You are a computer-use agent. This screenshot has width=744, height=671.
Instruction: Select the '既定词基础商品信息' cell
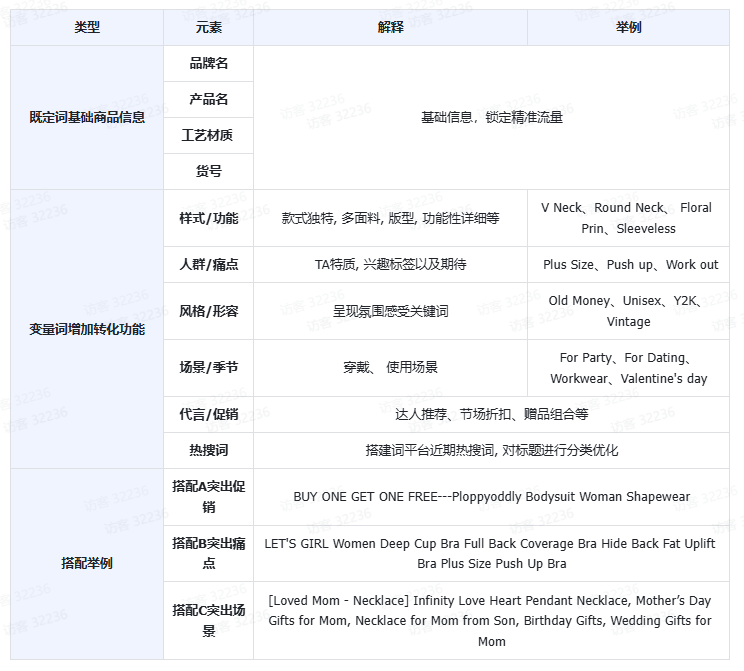pyautogui.click(x=87, y=117)
